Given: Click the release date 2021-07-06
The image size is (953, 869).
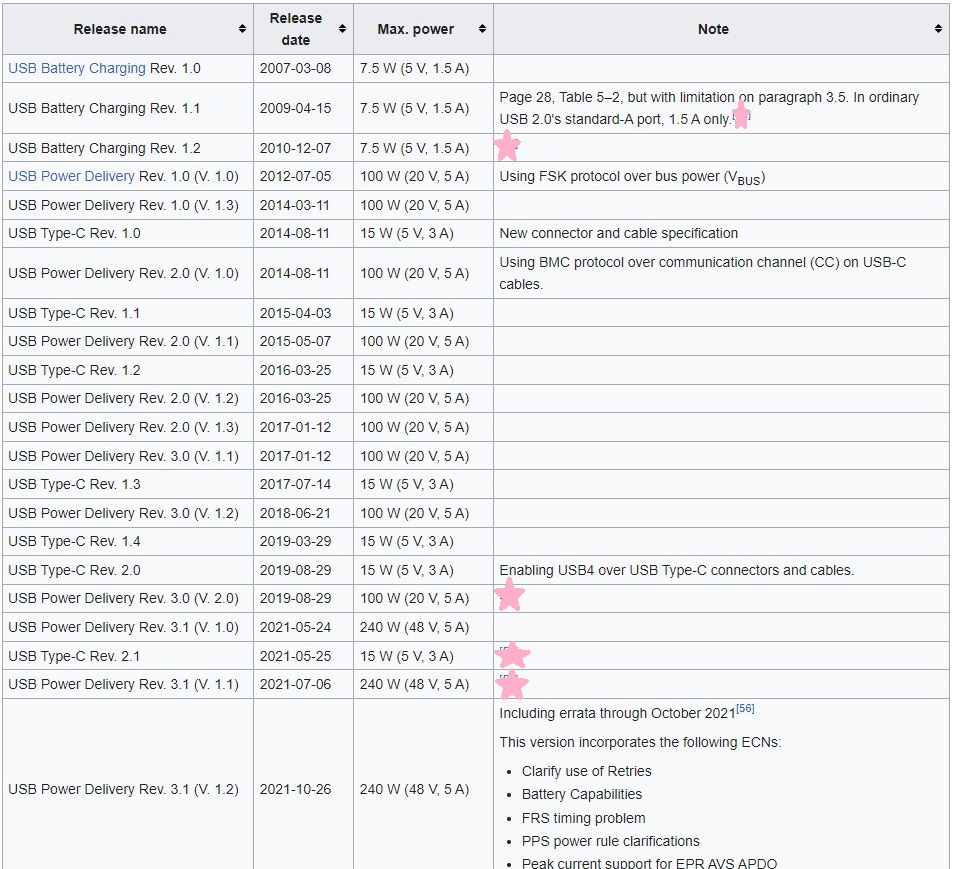Looking at the screenshot, I should tap(295, 684).
